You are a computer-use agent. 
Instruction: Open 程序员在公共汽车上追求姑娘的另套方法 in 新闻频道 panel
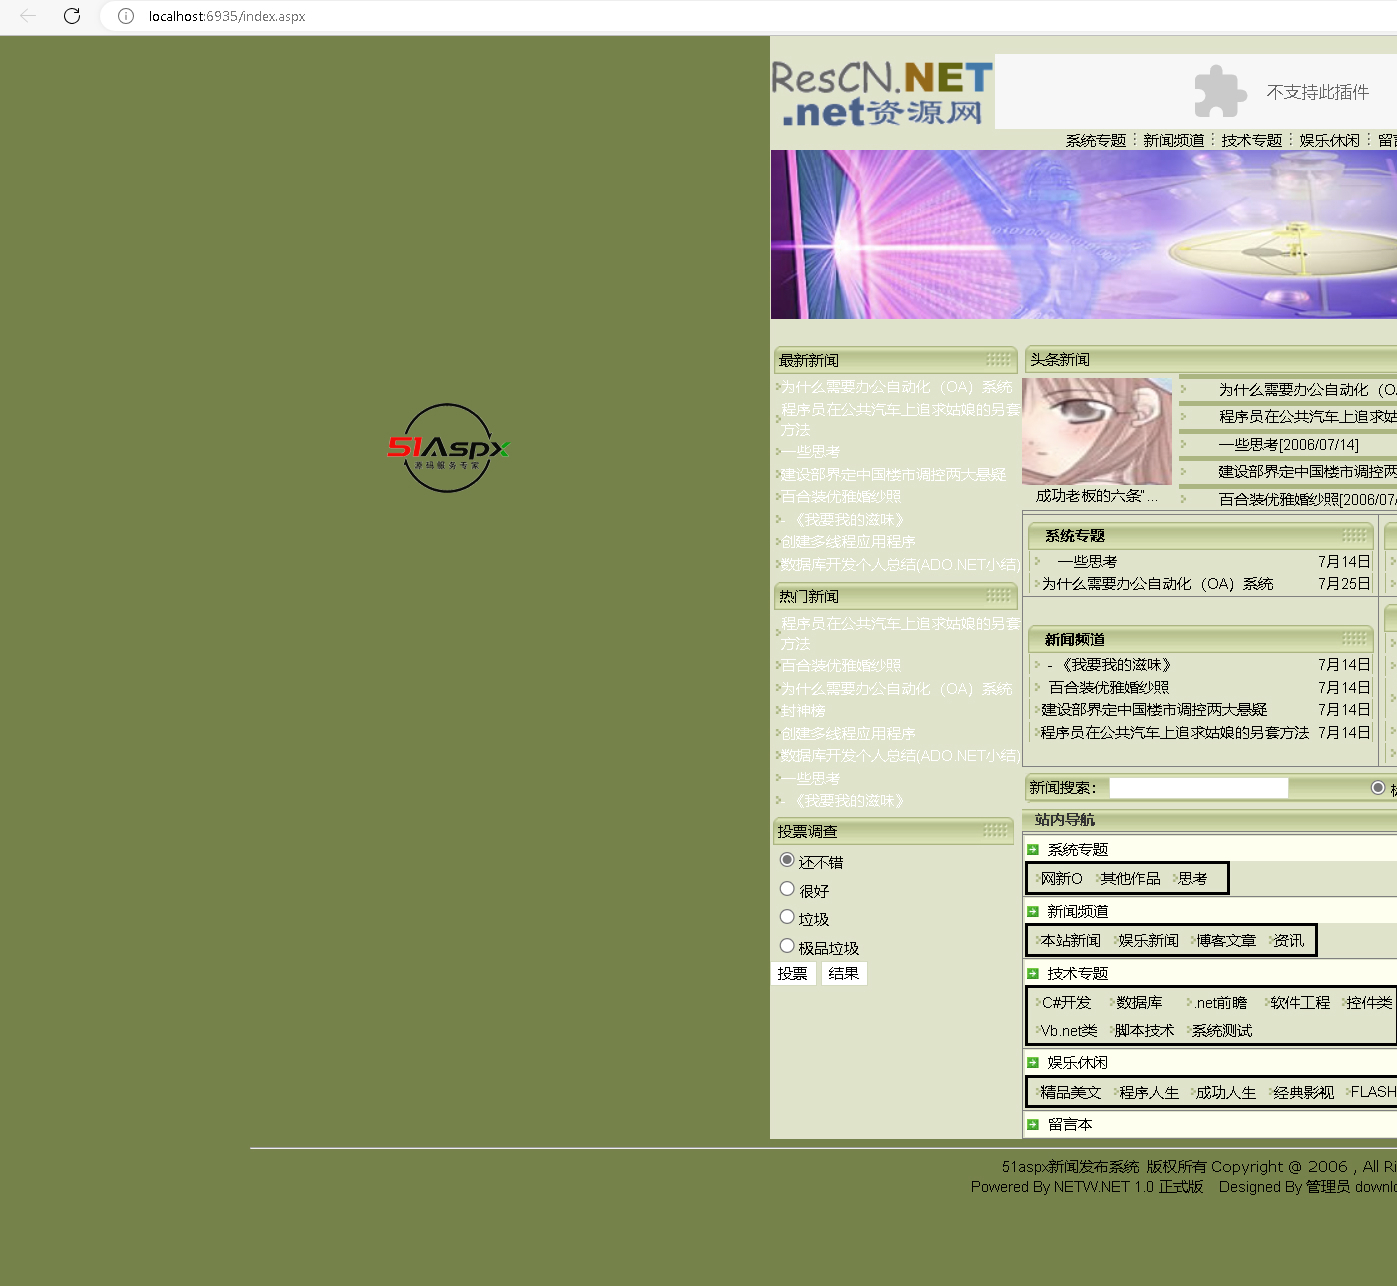pyautogui.click(x=1175, y=733)
